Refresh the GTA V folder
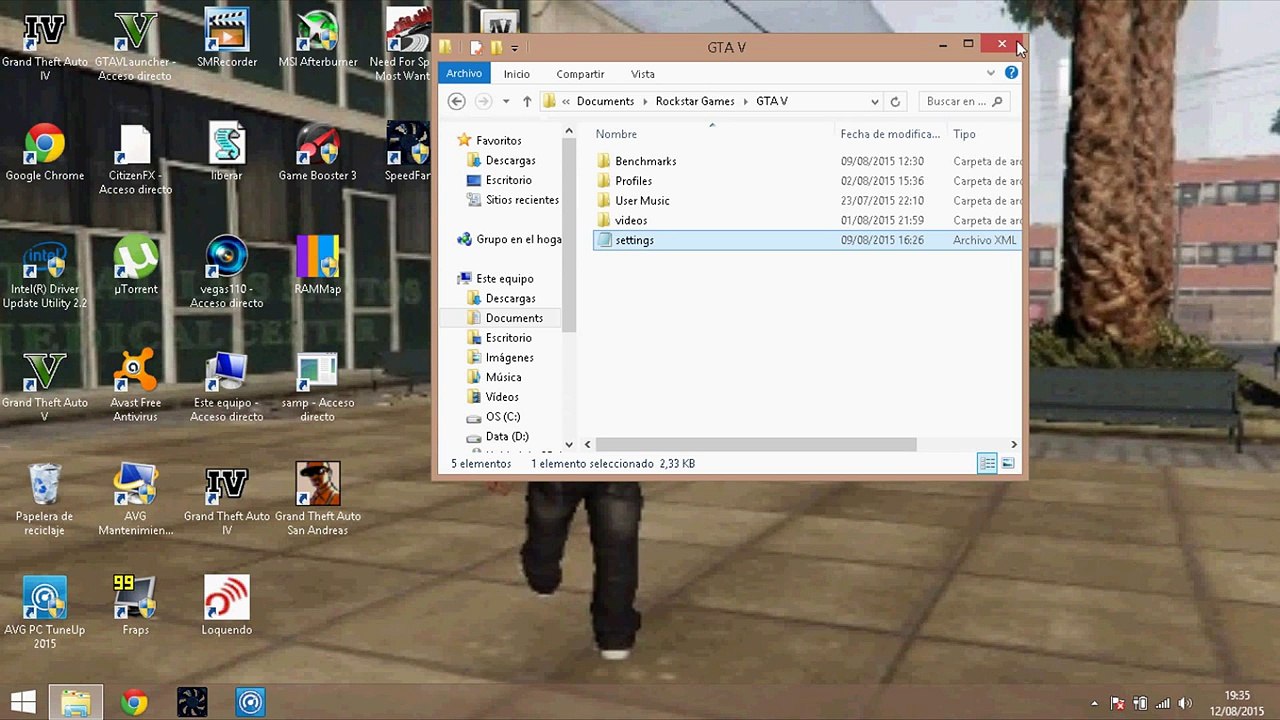1280x720 pixels. [895, 101]
